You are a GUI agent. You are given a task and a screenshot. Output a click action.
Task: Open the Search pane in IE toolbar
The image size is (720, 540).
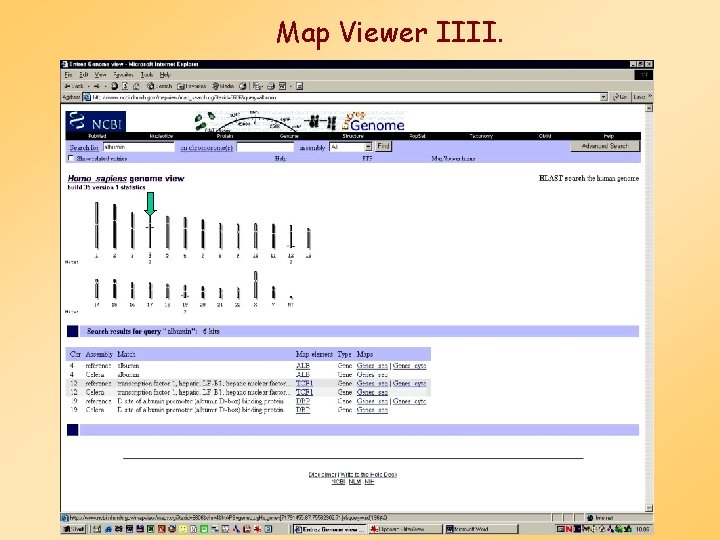pos(159,86)
